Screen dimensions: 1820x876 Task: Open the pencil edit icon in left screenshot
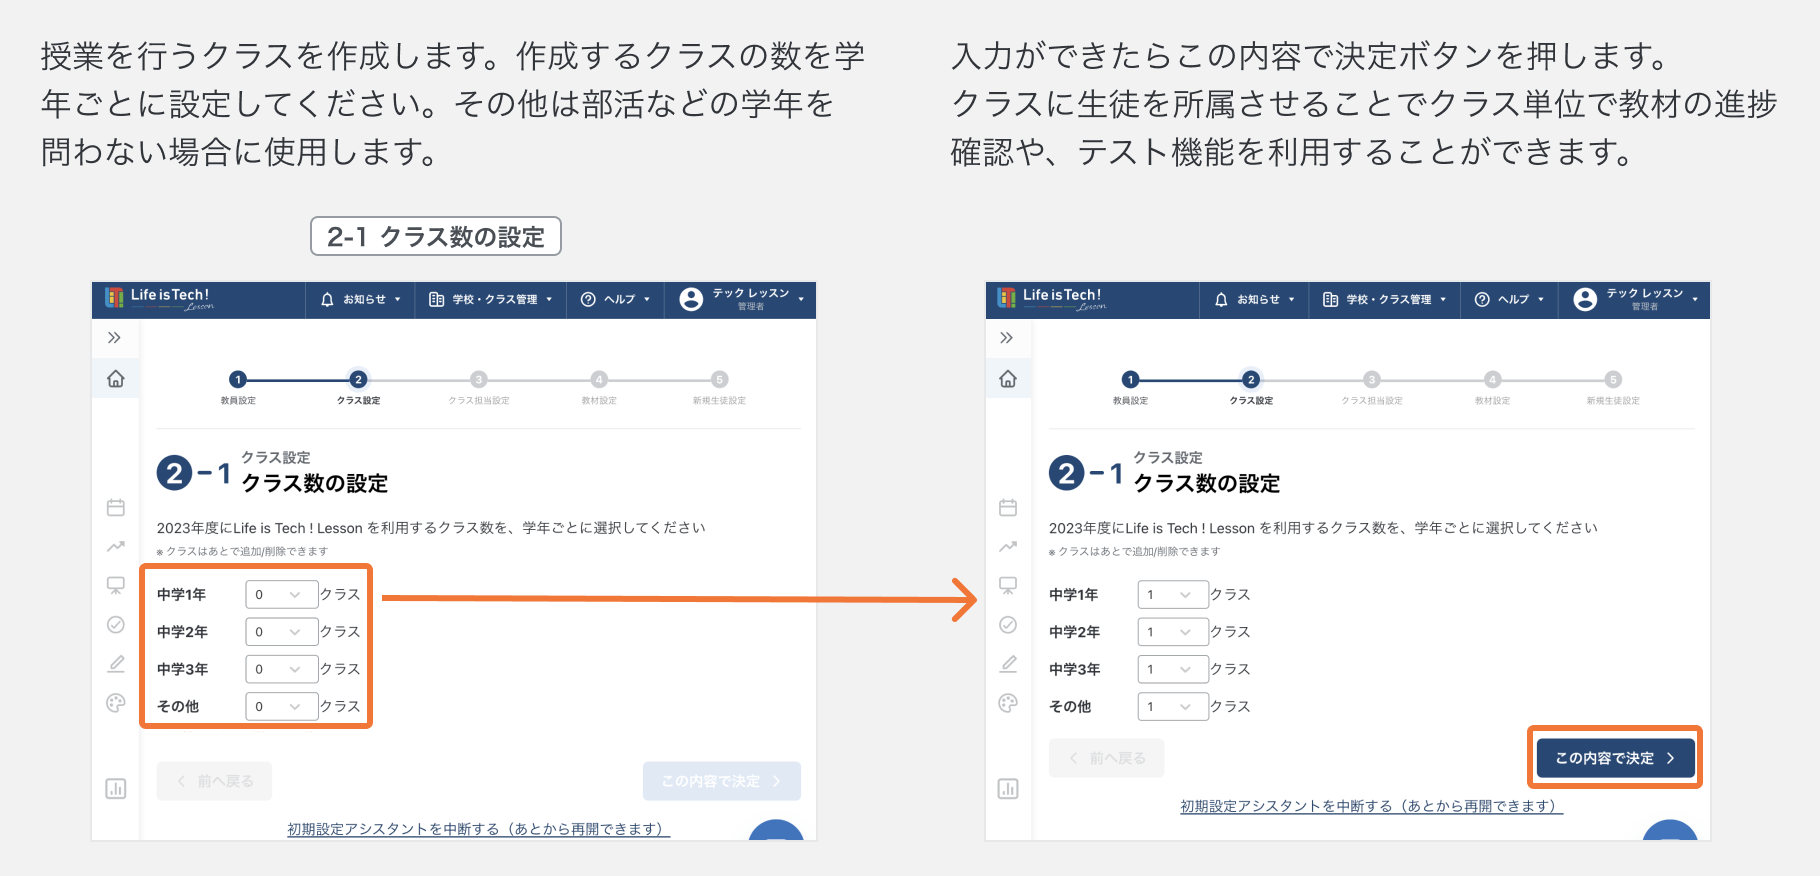pos(116,664)
